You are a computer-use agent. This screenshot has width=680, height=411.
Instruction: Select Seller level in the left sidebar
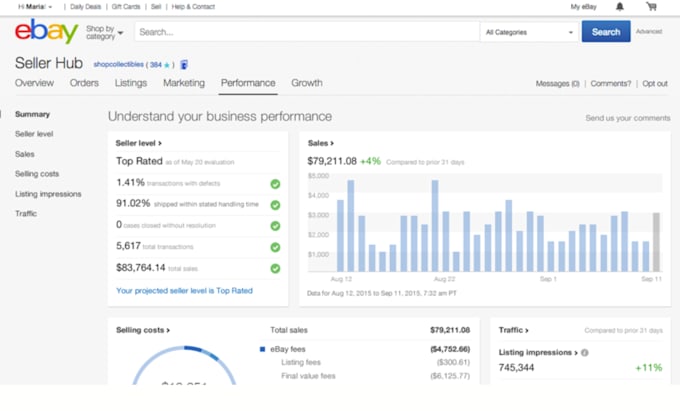34,134
